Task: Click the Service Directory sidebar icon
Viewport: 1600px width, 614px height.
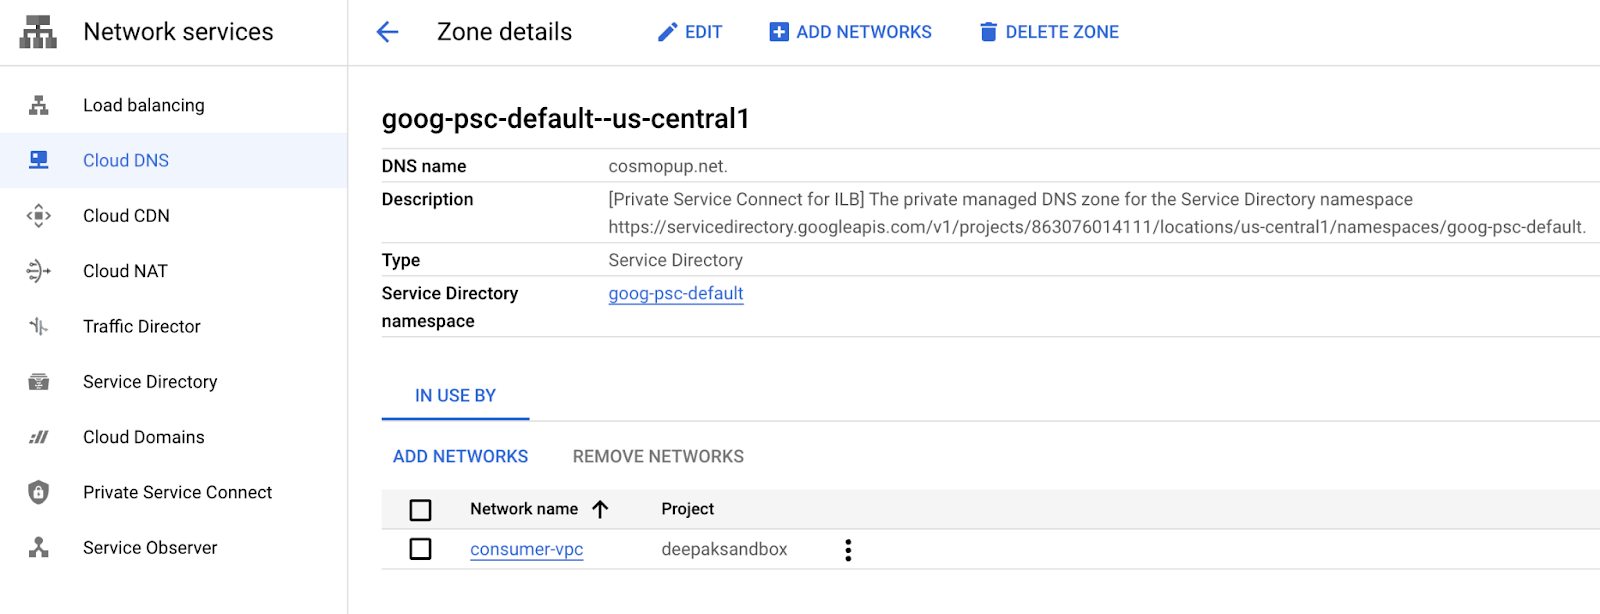Action: (39, 382)
